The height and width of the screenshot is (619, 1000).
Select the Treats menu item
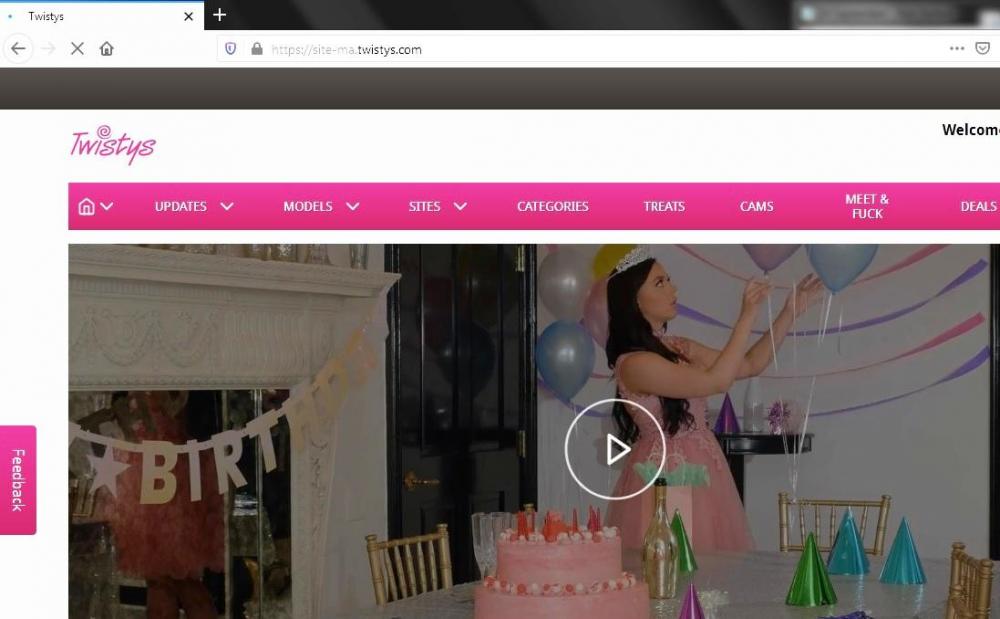(664, 206)
